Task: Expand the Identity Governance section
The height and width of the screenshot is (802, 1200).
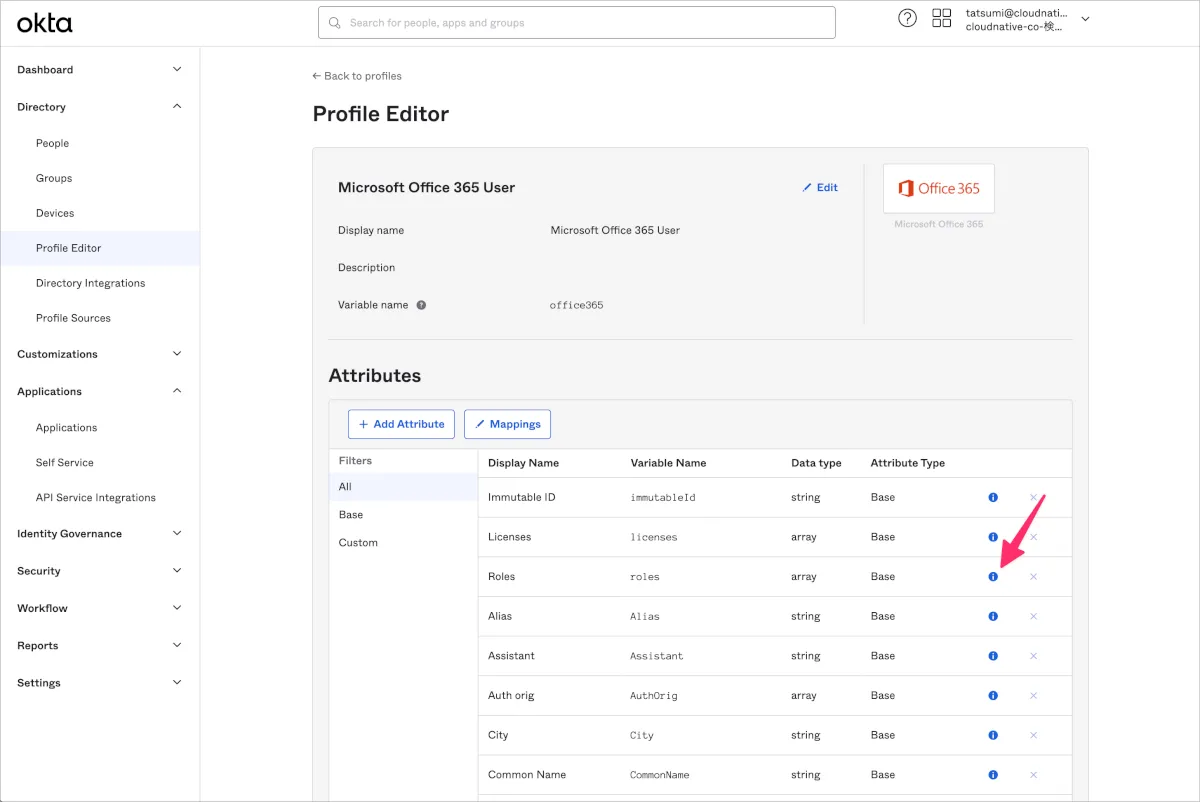Action: [x=177, y=534]
